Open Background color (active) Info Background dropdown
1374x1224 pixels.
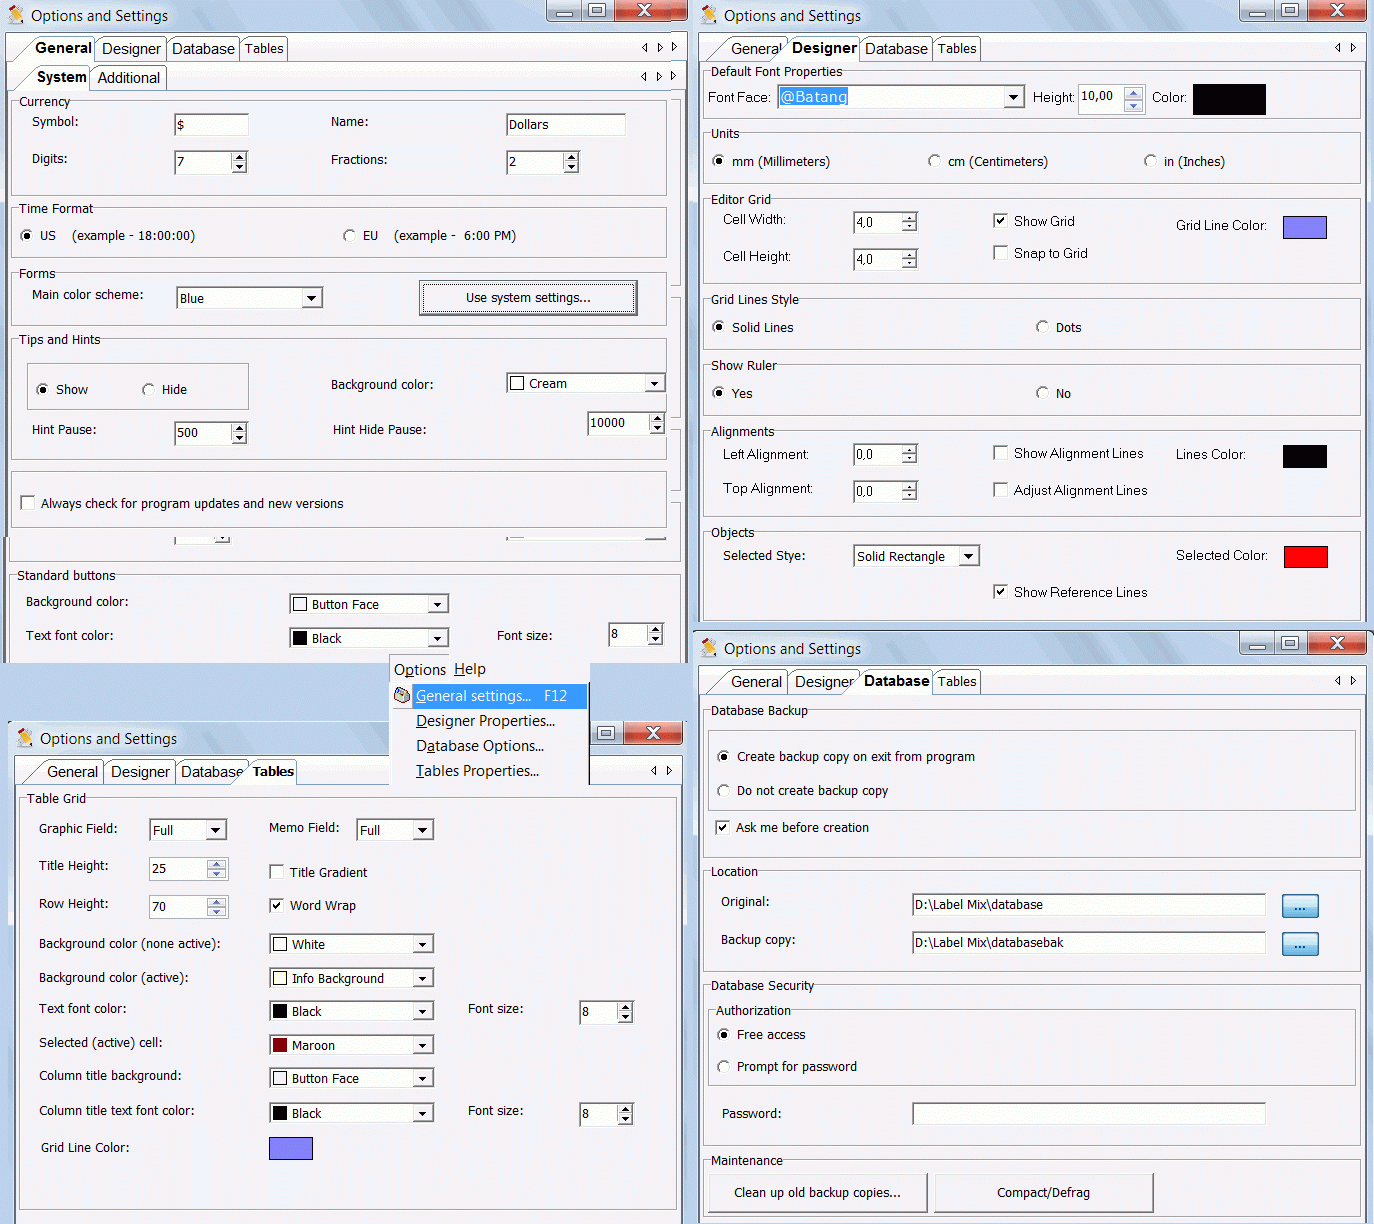click(423, 978)
